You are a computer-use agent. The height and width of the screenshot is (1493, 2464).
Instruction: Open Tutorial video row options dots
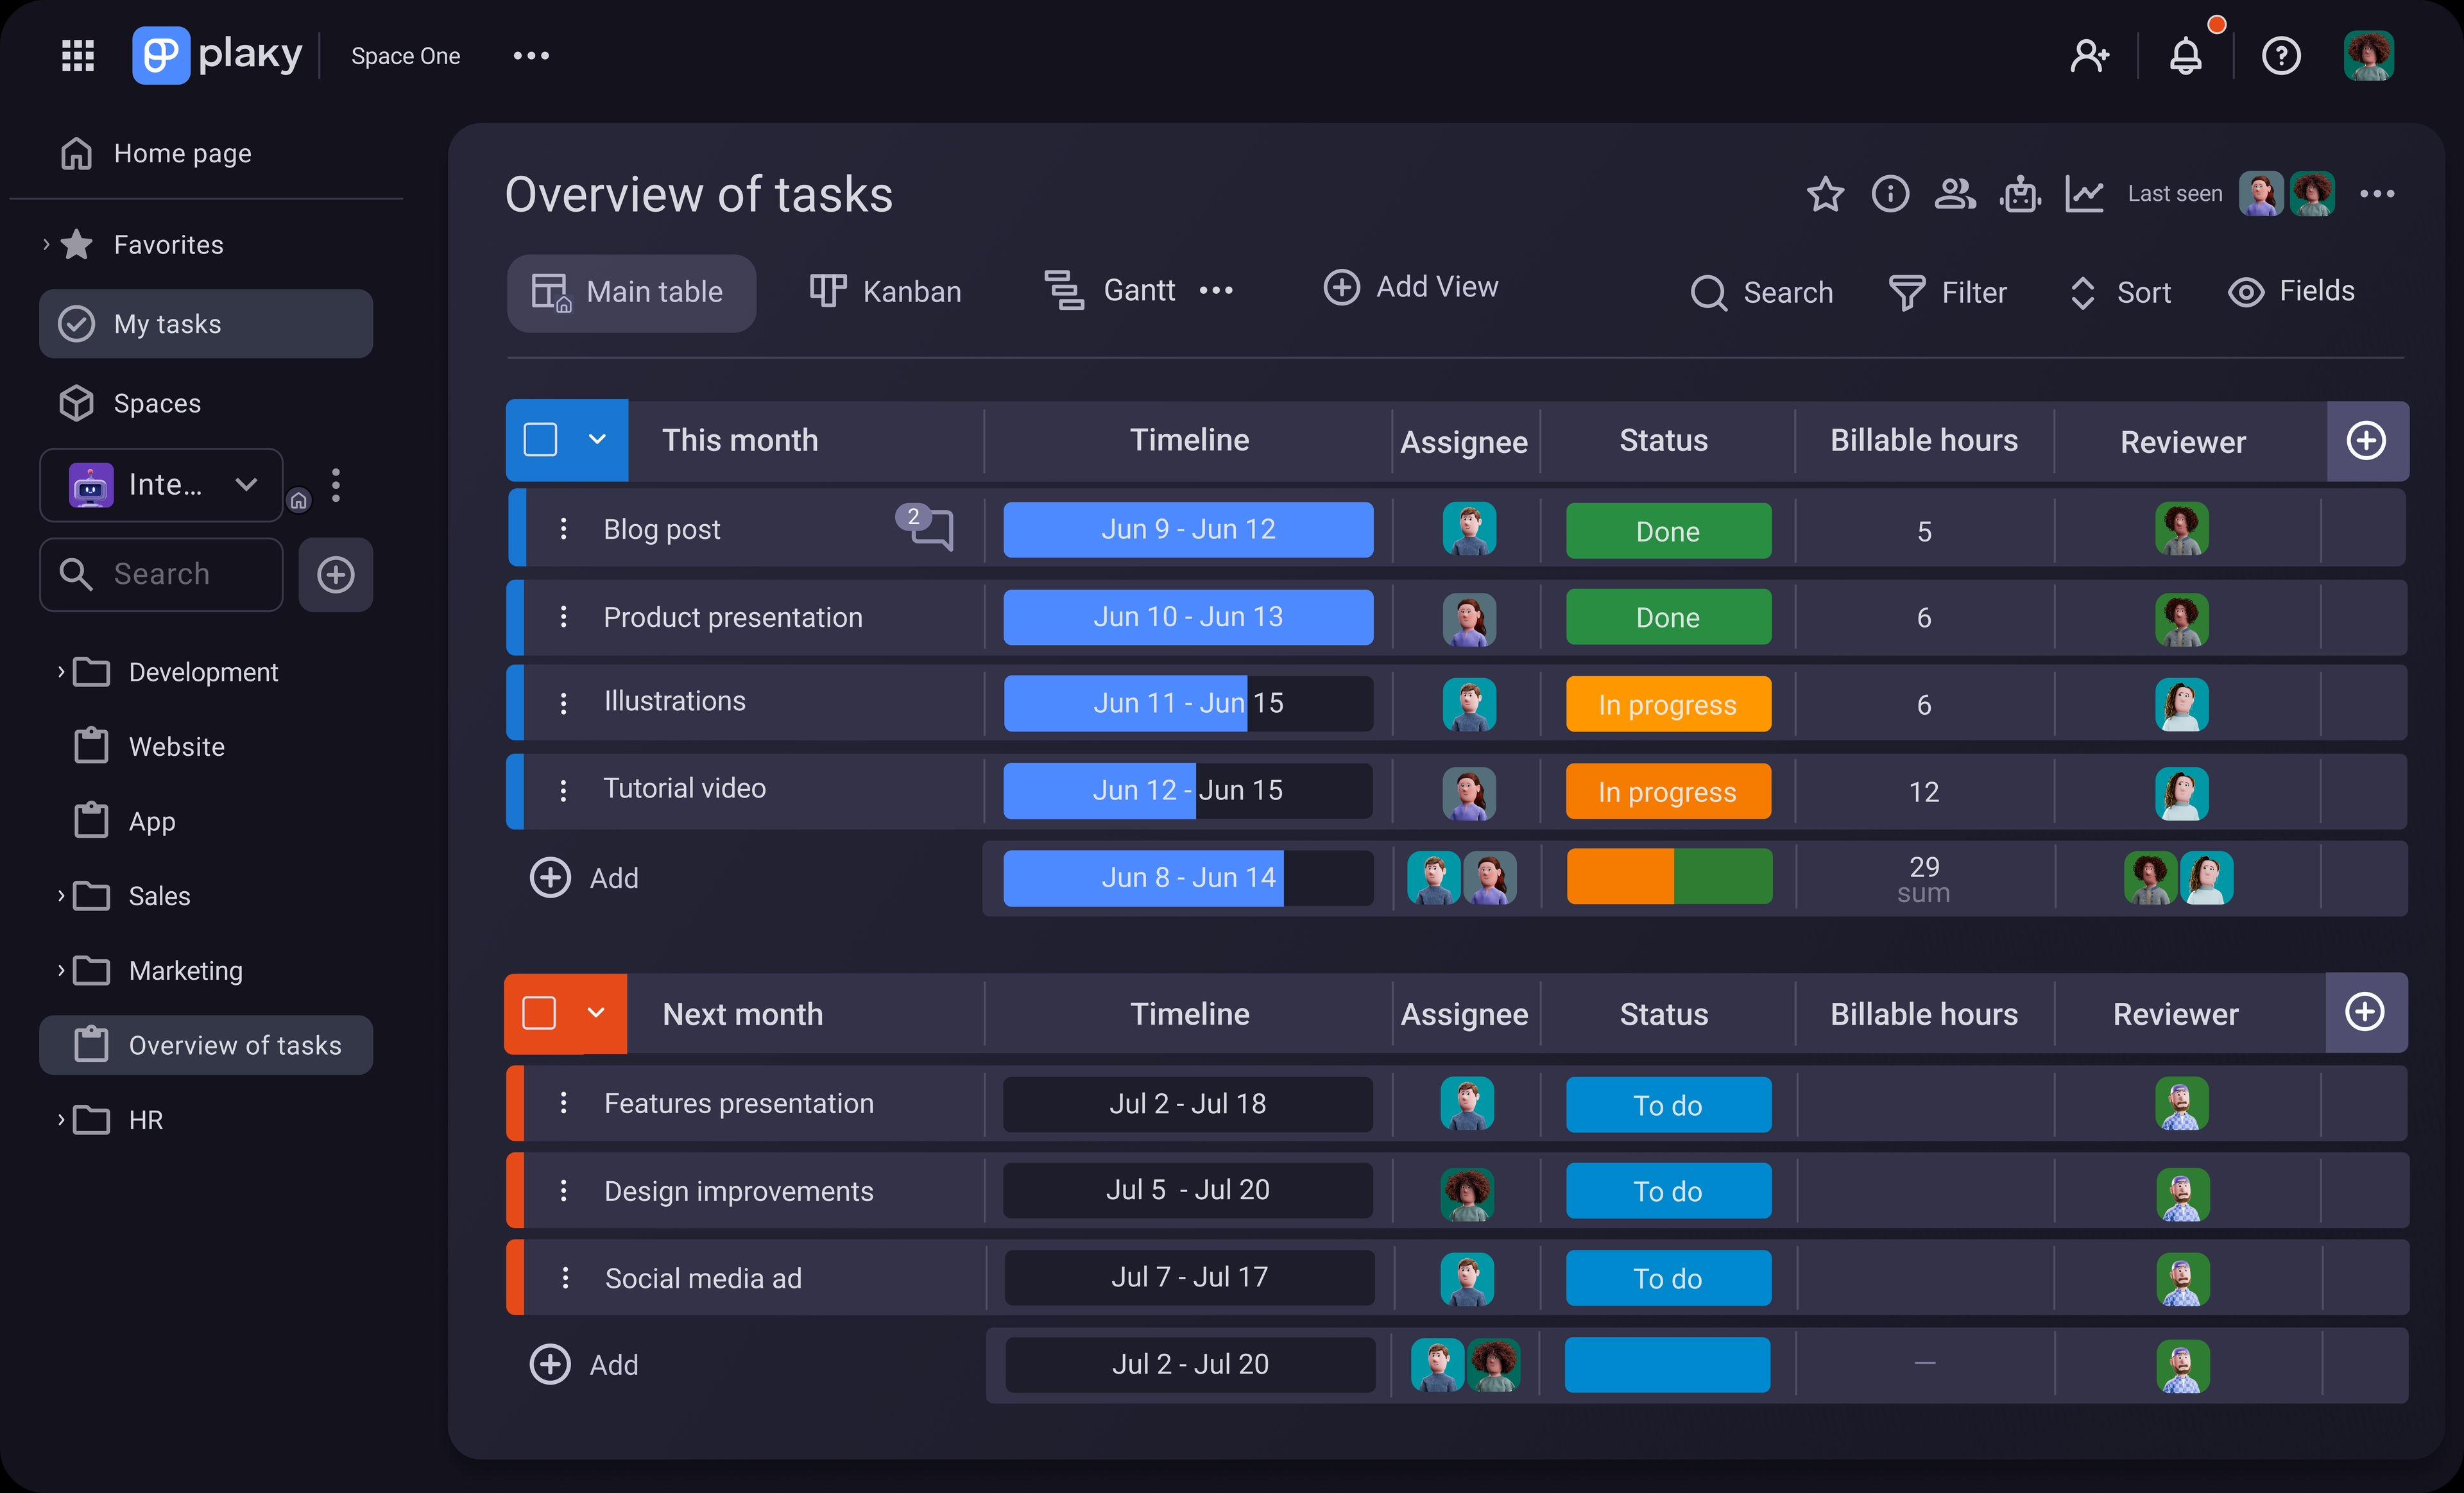coord(563,790)
